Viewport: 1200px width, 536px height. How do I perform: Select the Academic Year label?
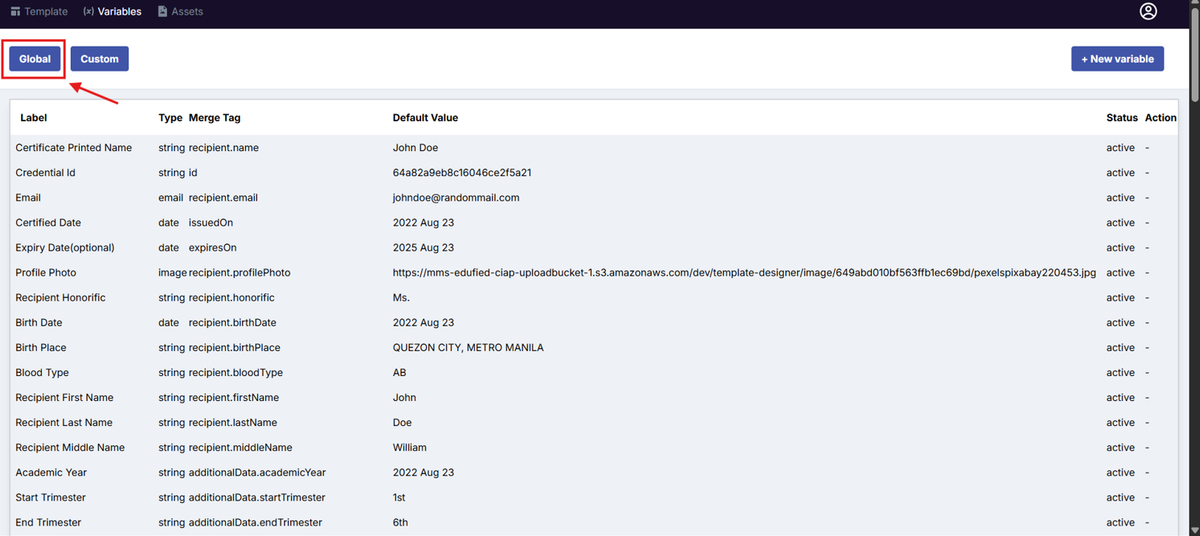pyautogui.click(x=50, y=473)
